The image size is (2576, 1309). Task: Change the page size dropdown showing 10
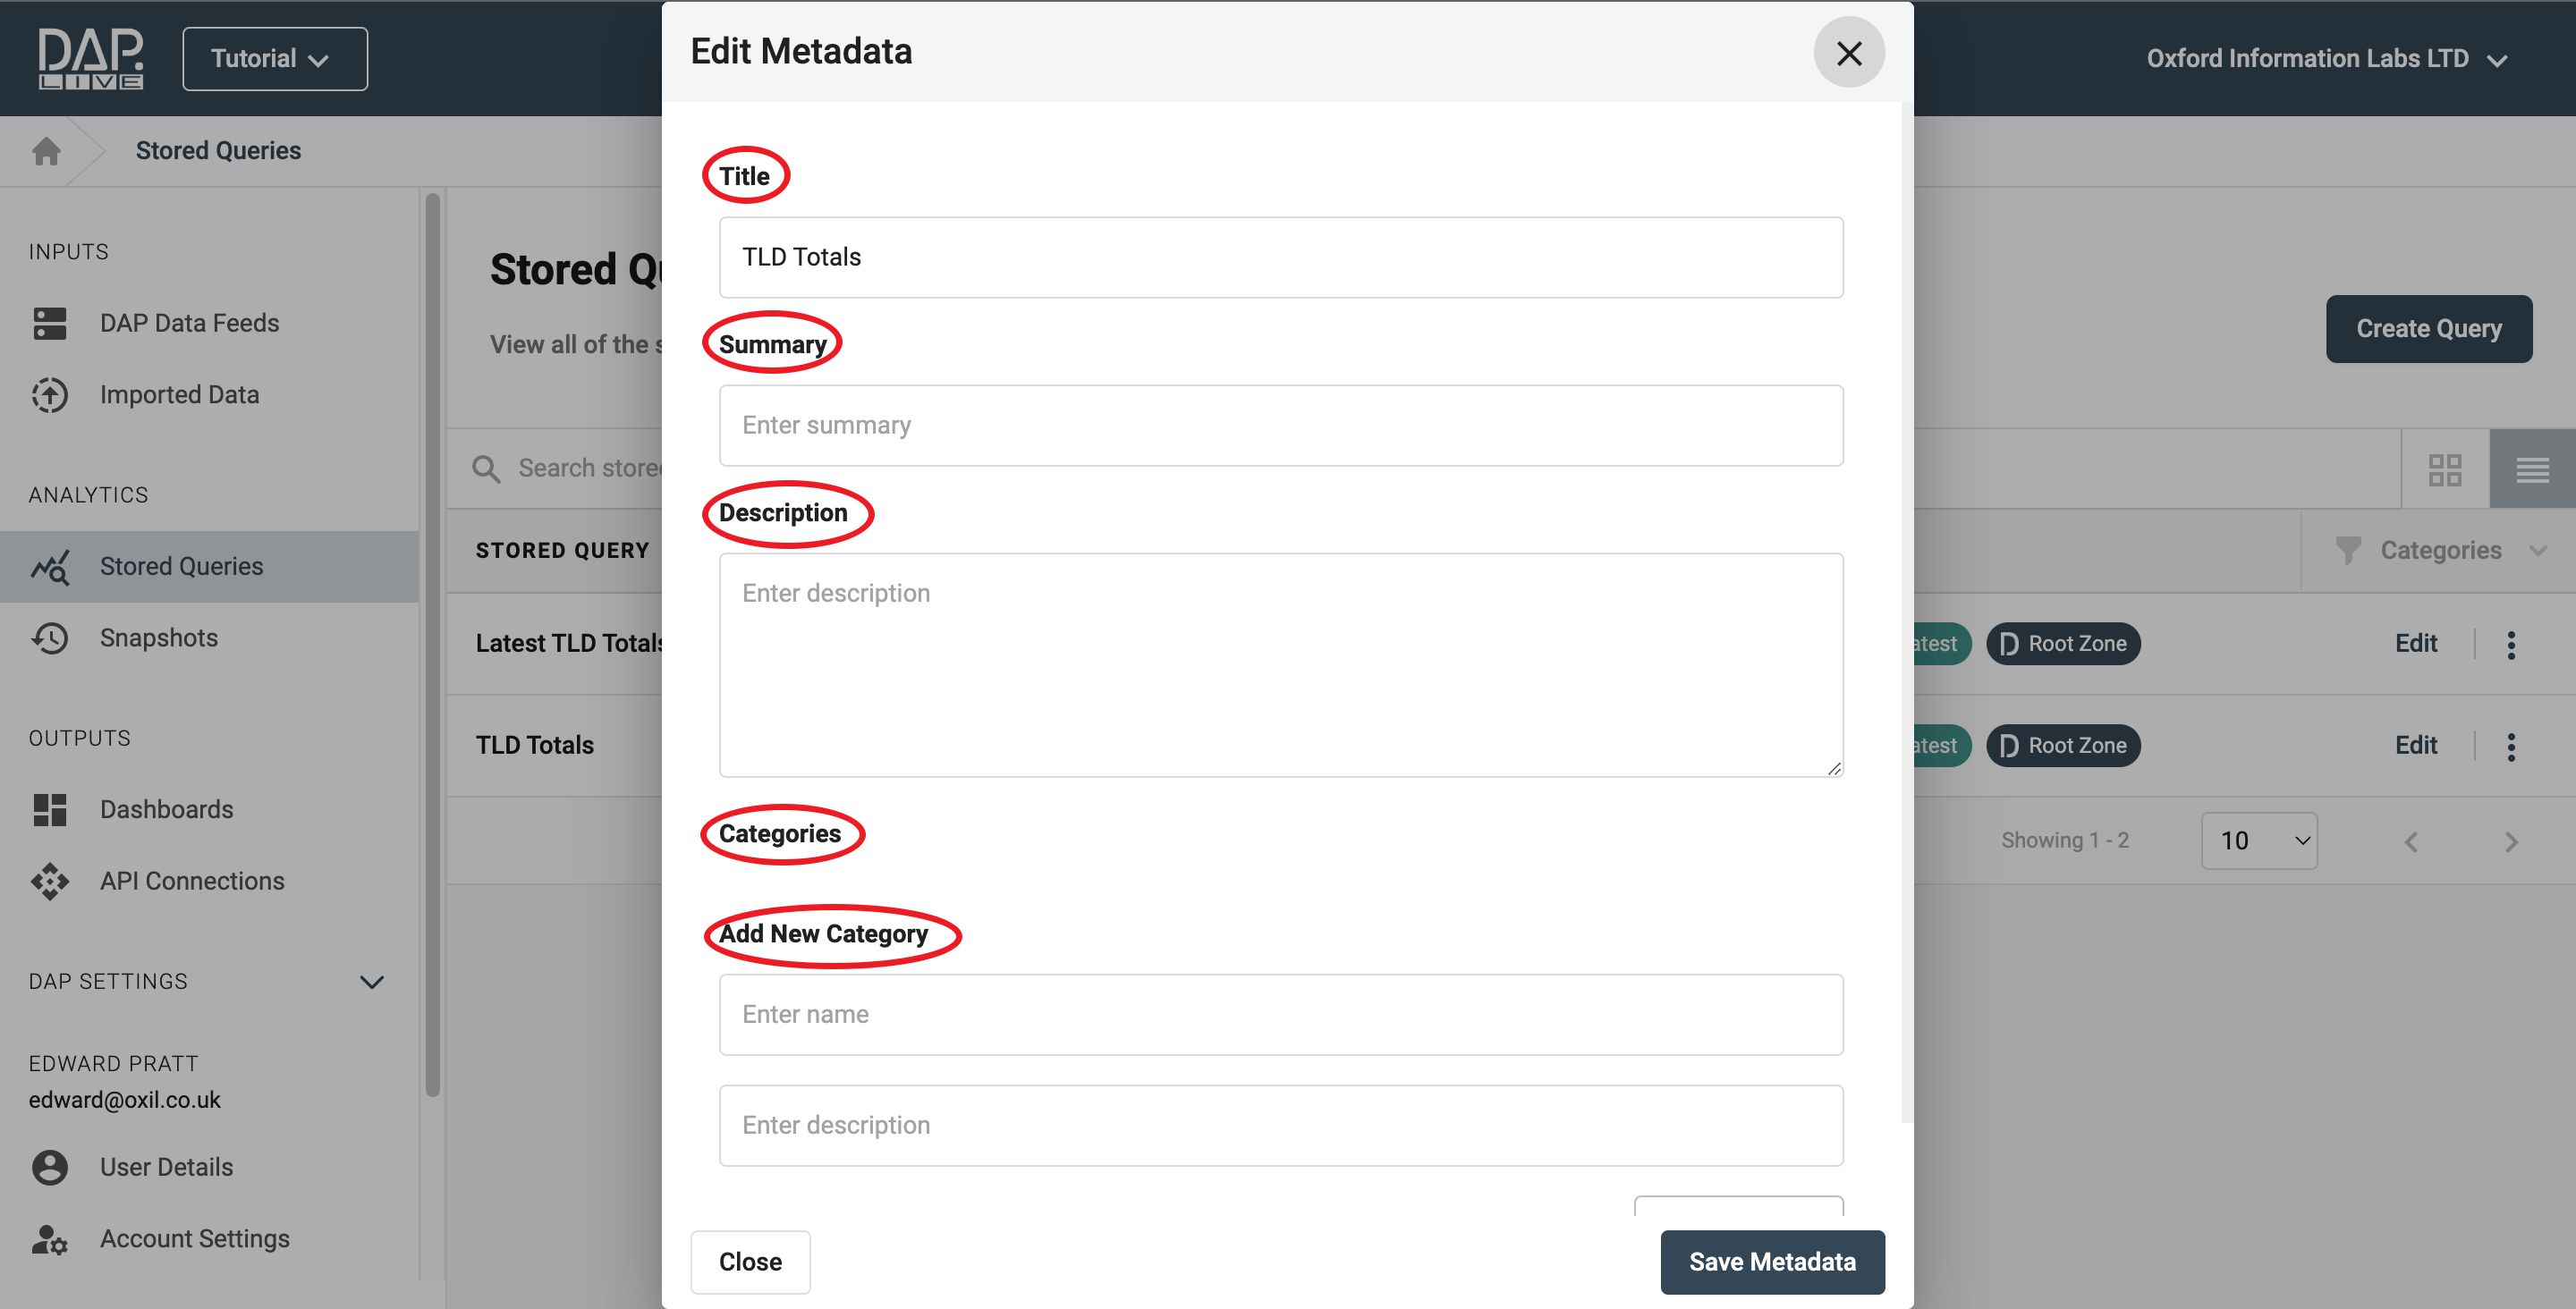[2258, 841]
